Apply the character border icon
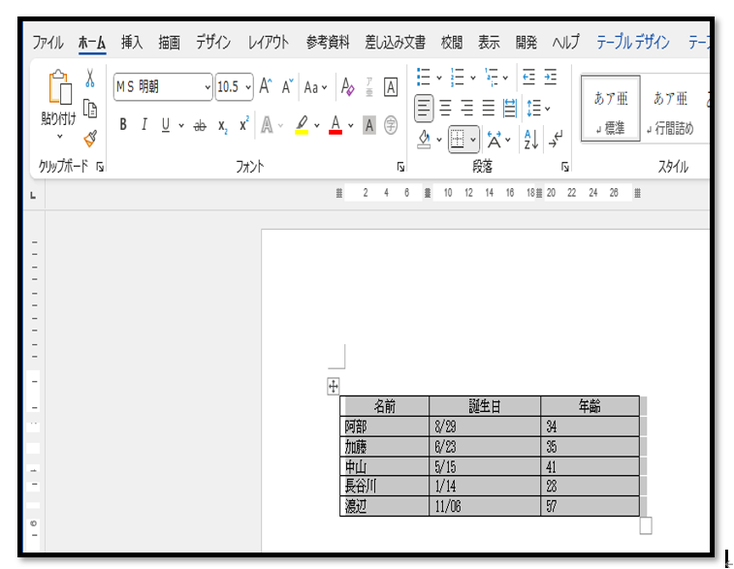734x569 pixels. (391, 87)
